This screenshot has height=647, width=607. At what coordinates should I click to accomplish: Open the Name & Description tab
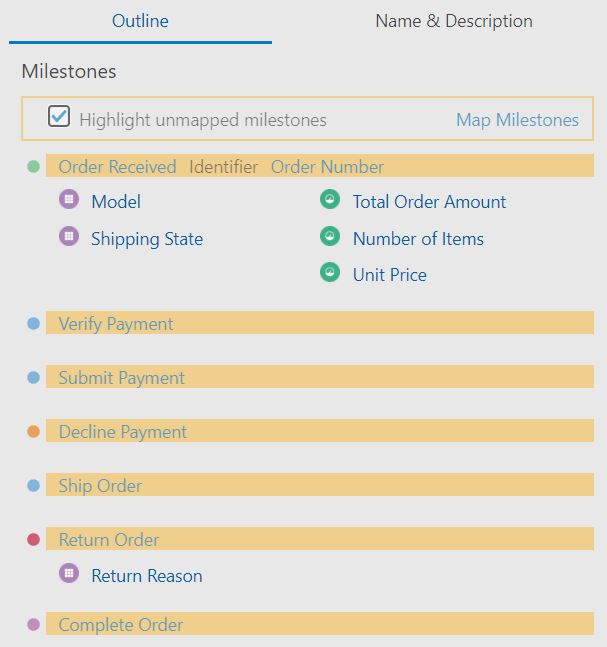[453, 21]
